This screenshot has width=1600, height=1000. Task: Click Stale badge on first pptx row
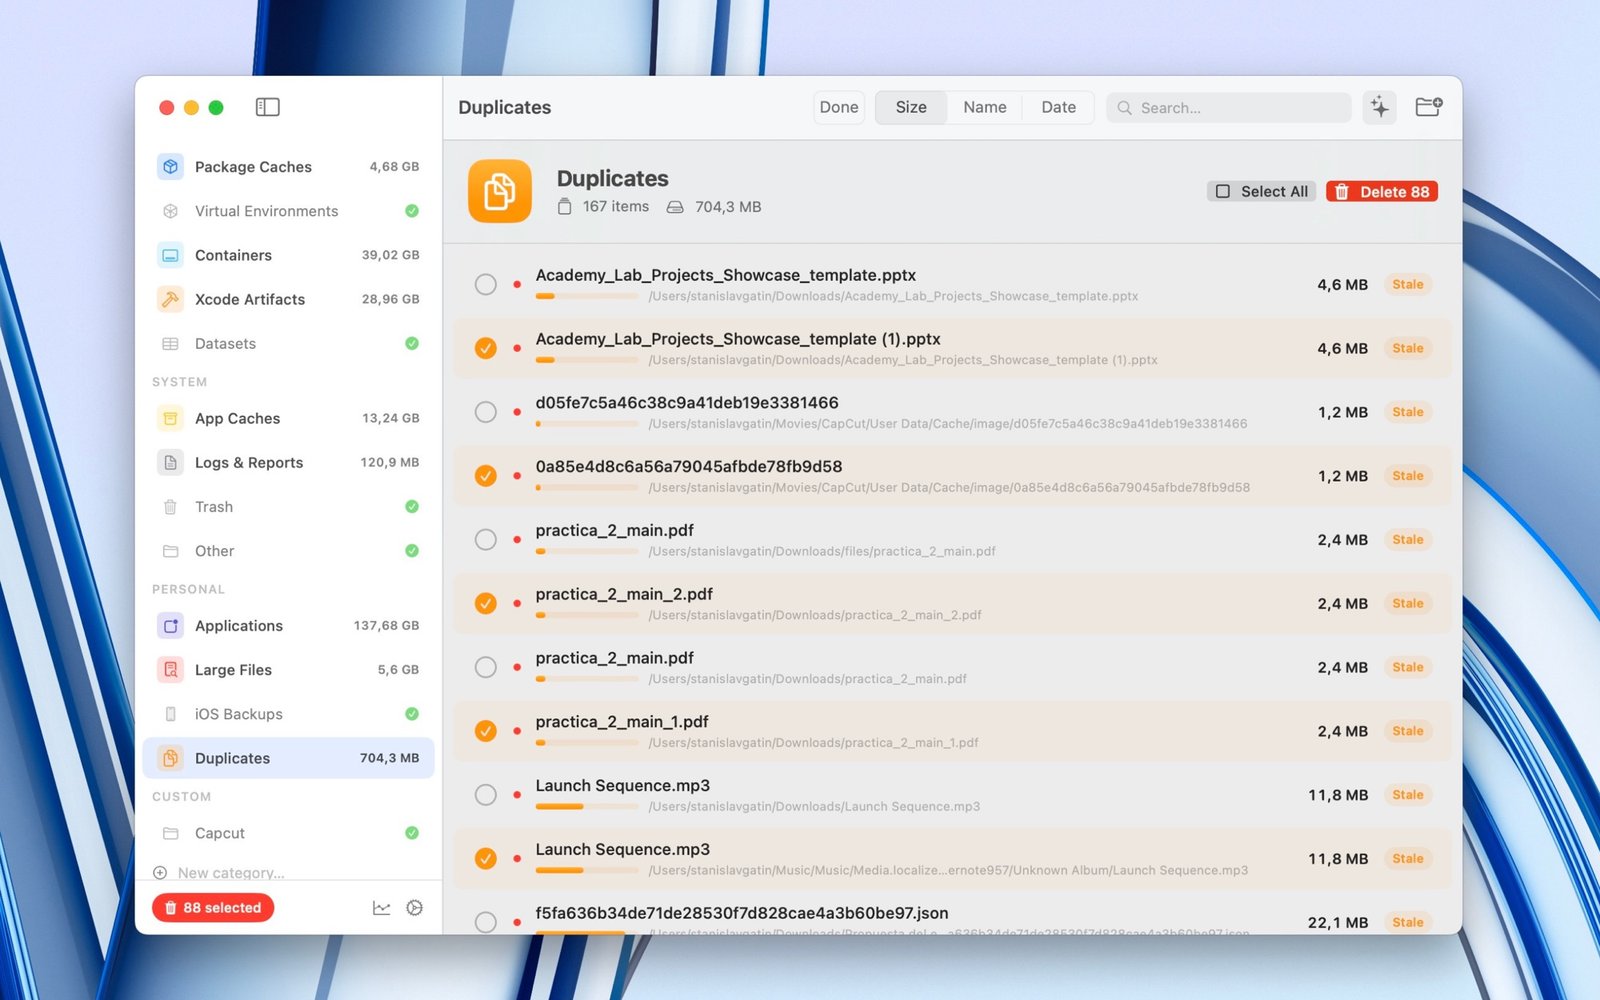click(1408, 285)
